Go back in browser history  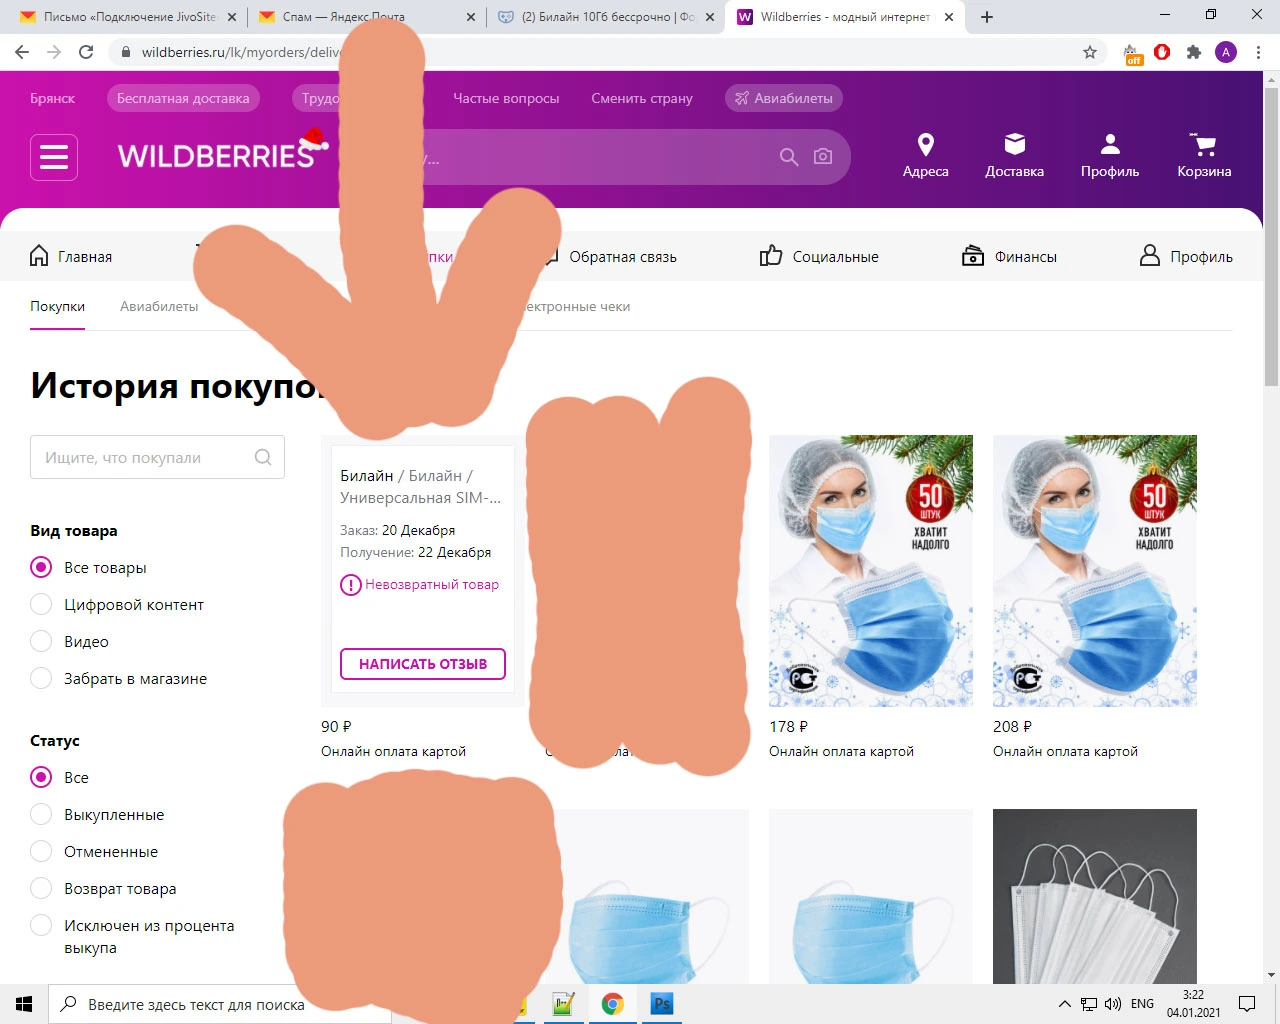pyautogui.click(x=22, y=52)
